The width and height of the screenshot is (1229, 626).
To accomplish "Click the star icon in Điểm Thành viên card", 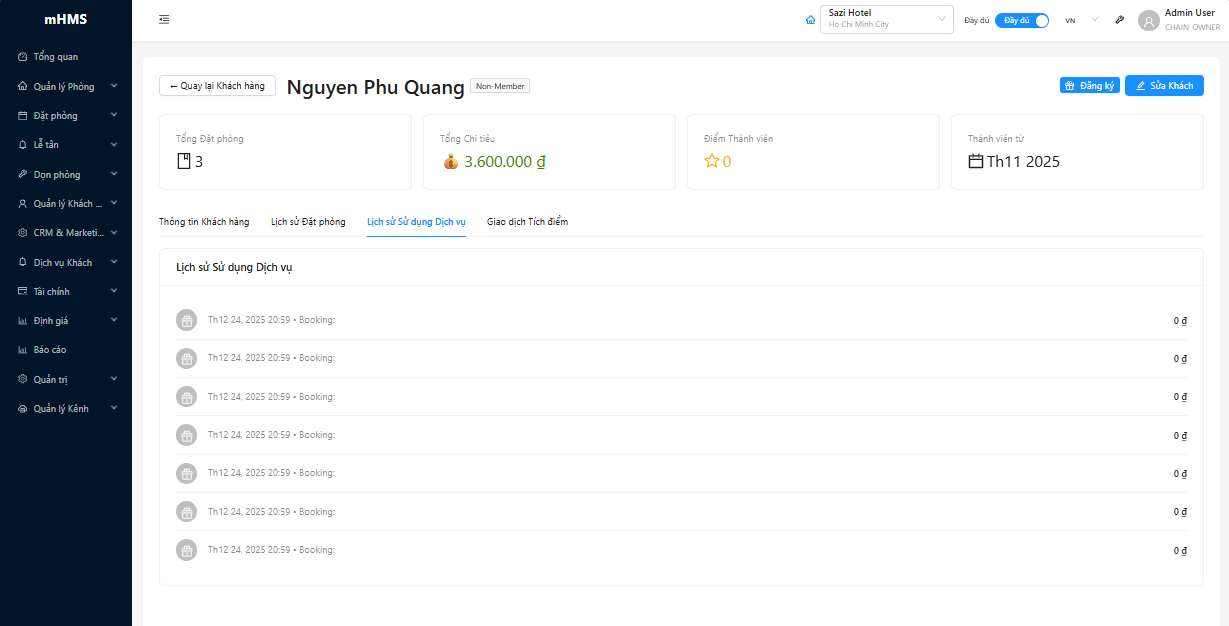I will click(x=712, y=161).
